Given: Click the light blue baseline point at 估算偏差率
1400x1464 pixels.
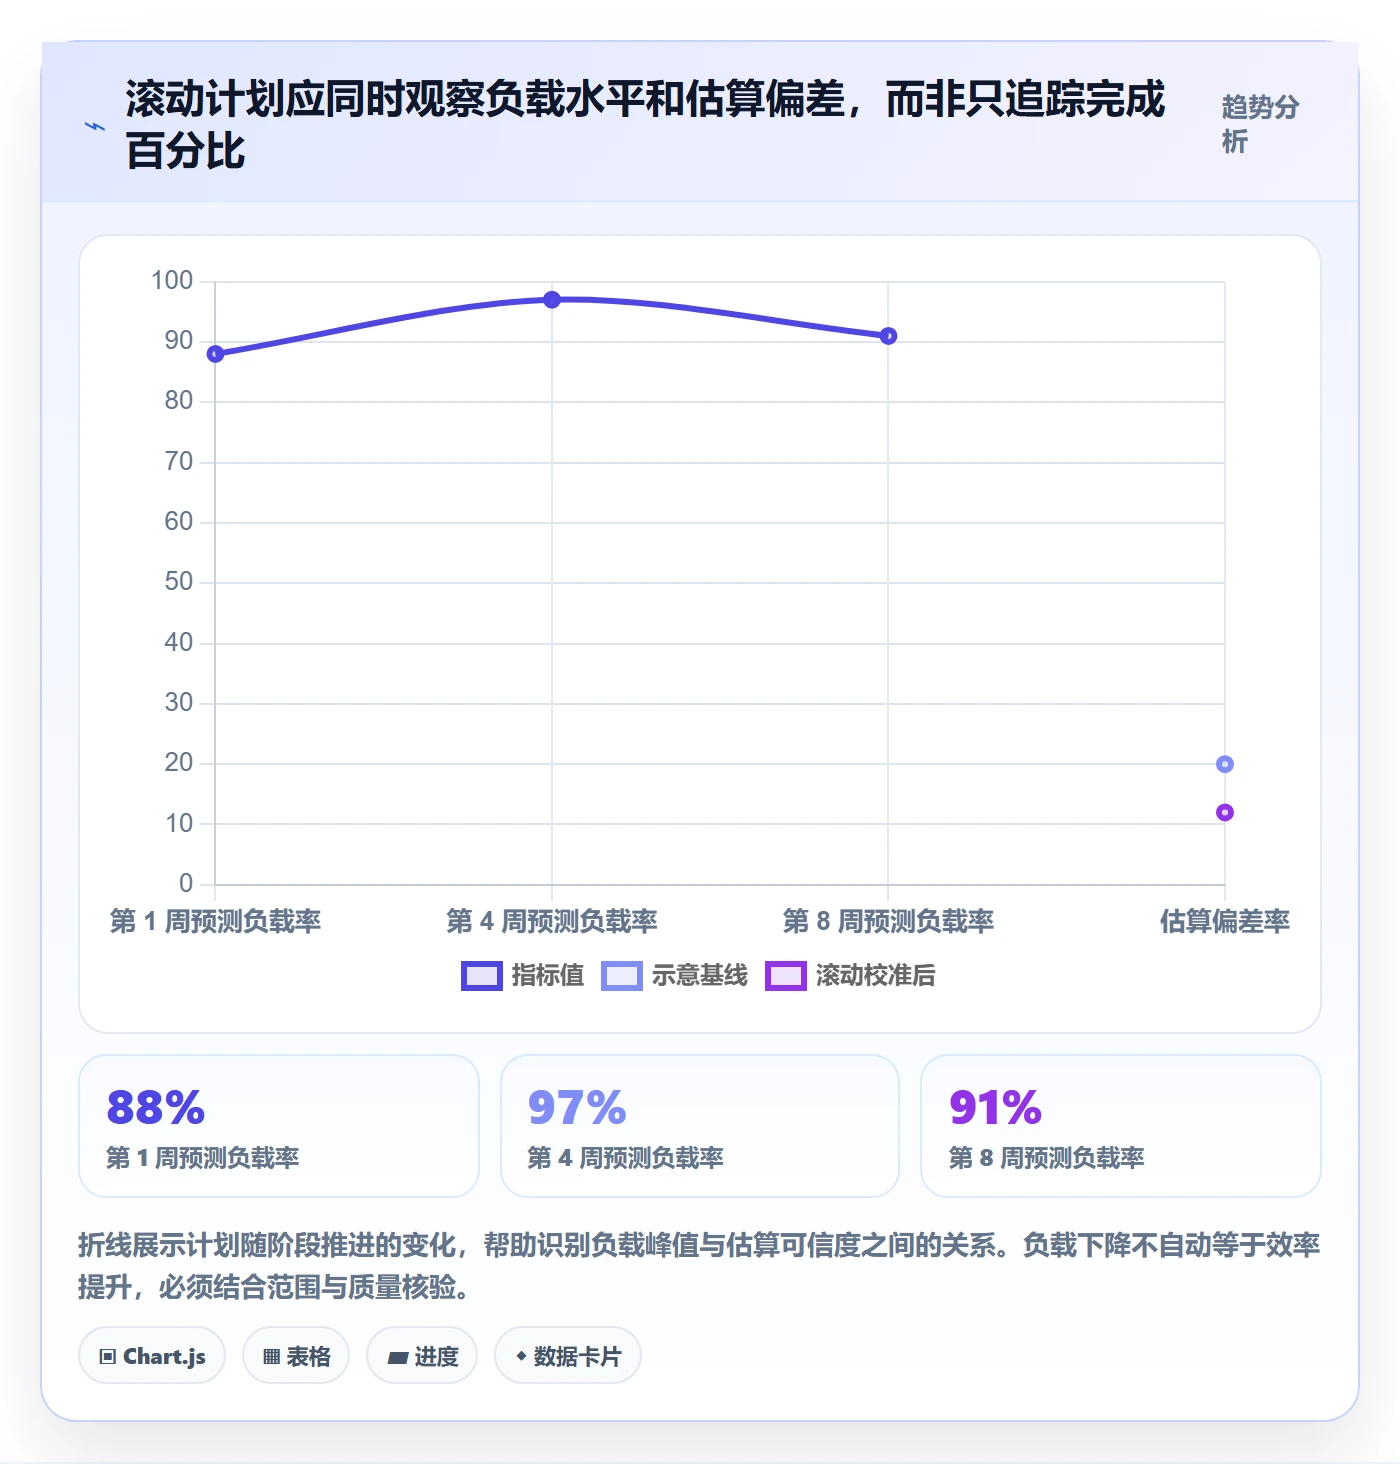Looking at the screenshot, I should click(1225, 764).
